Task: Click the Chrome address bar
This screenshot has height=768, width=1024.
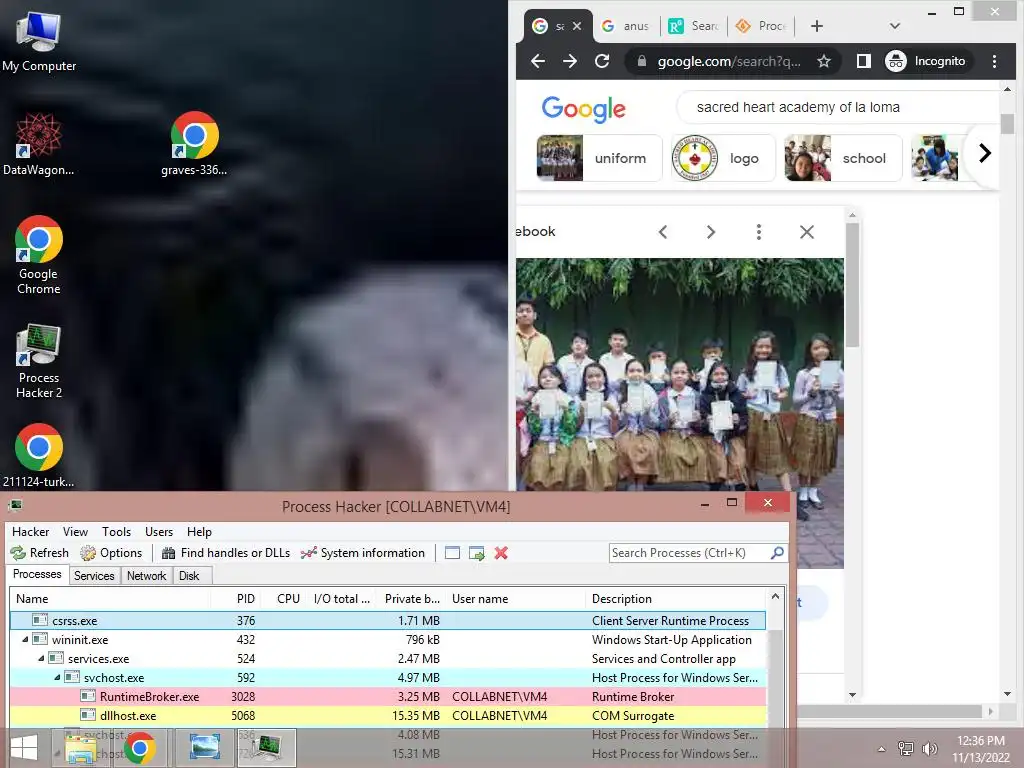Action: pos(728,61)
